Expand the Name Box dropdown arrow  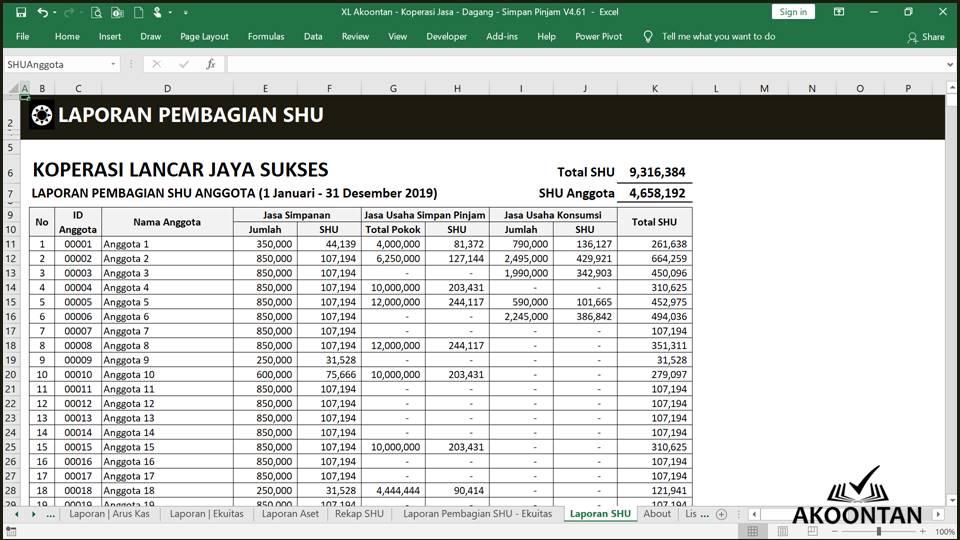113,64
